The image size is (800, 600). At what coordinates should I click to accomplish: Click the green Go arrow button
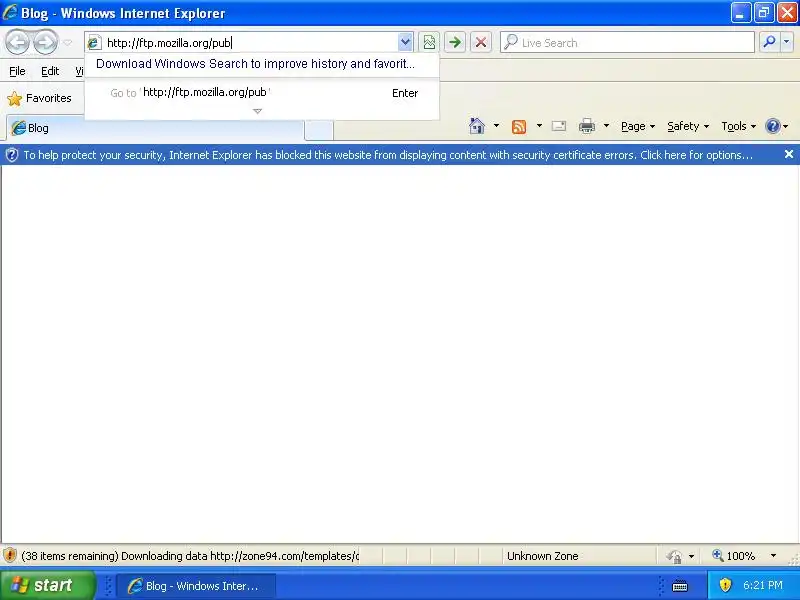(x=455, y=42)
